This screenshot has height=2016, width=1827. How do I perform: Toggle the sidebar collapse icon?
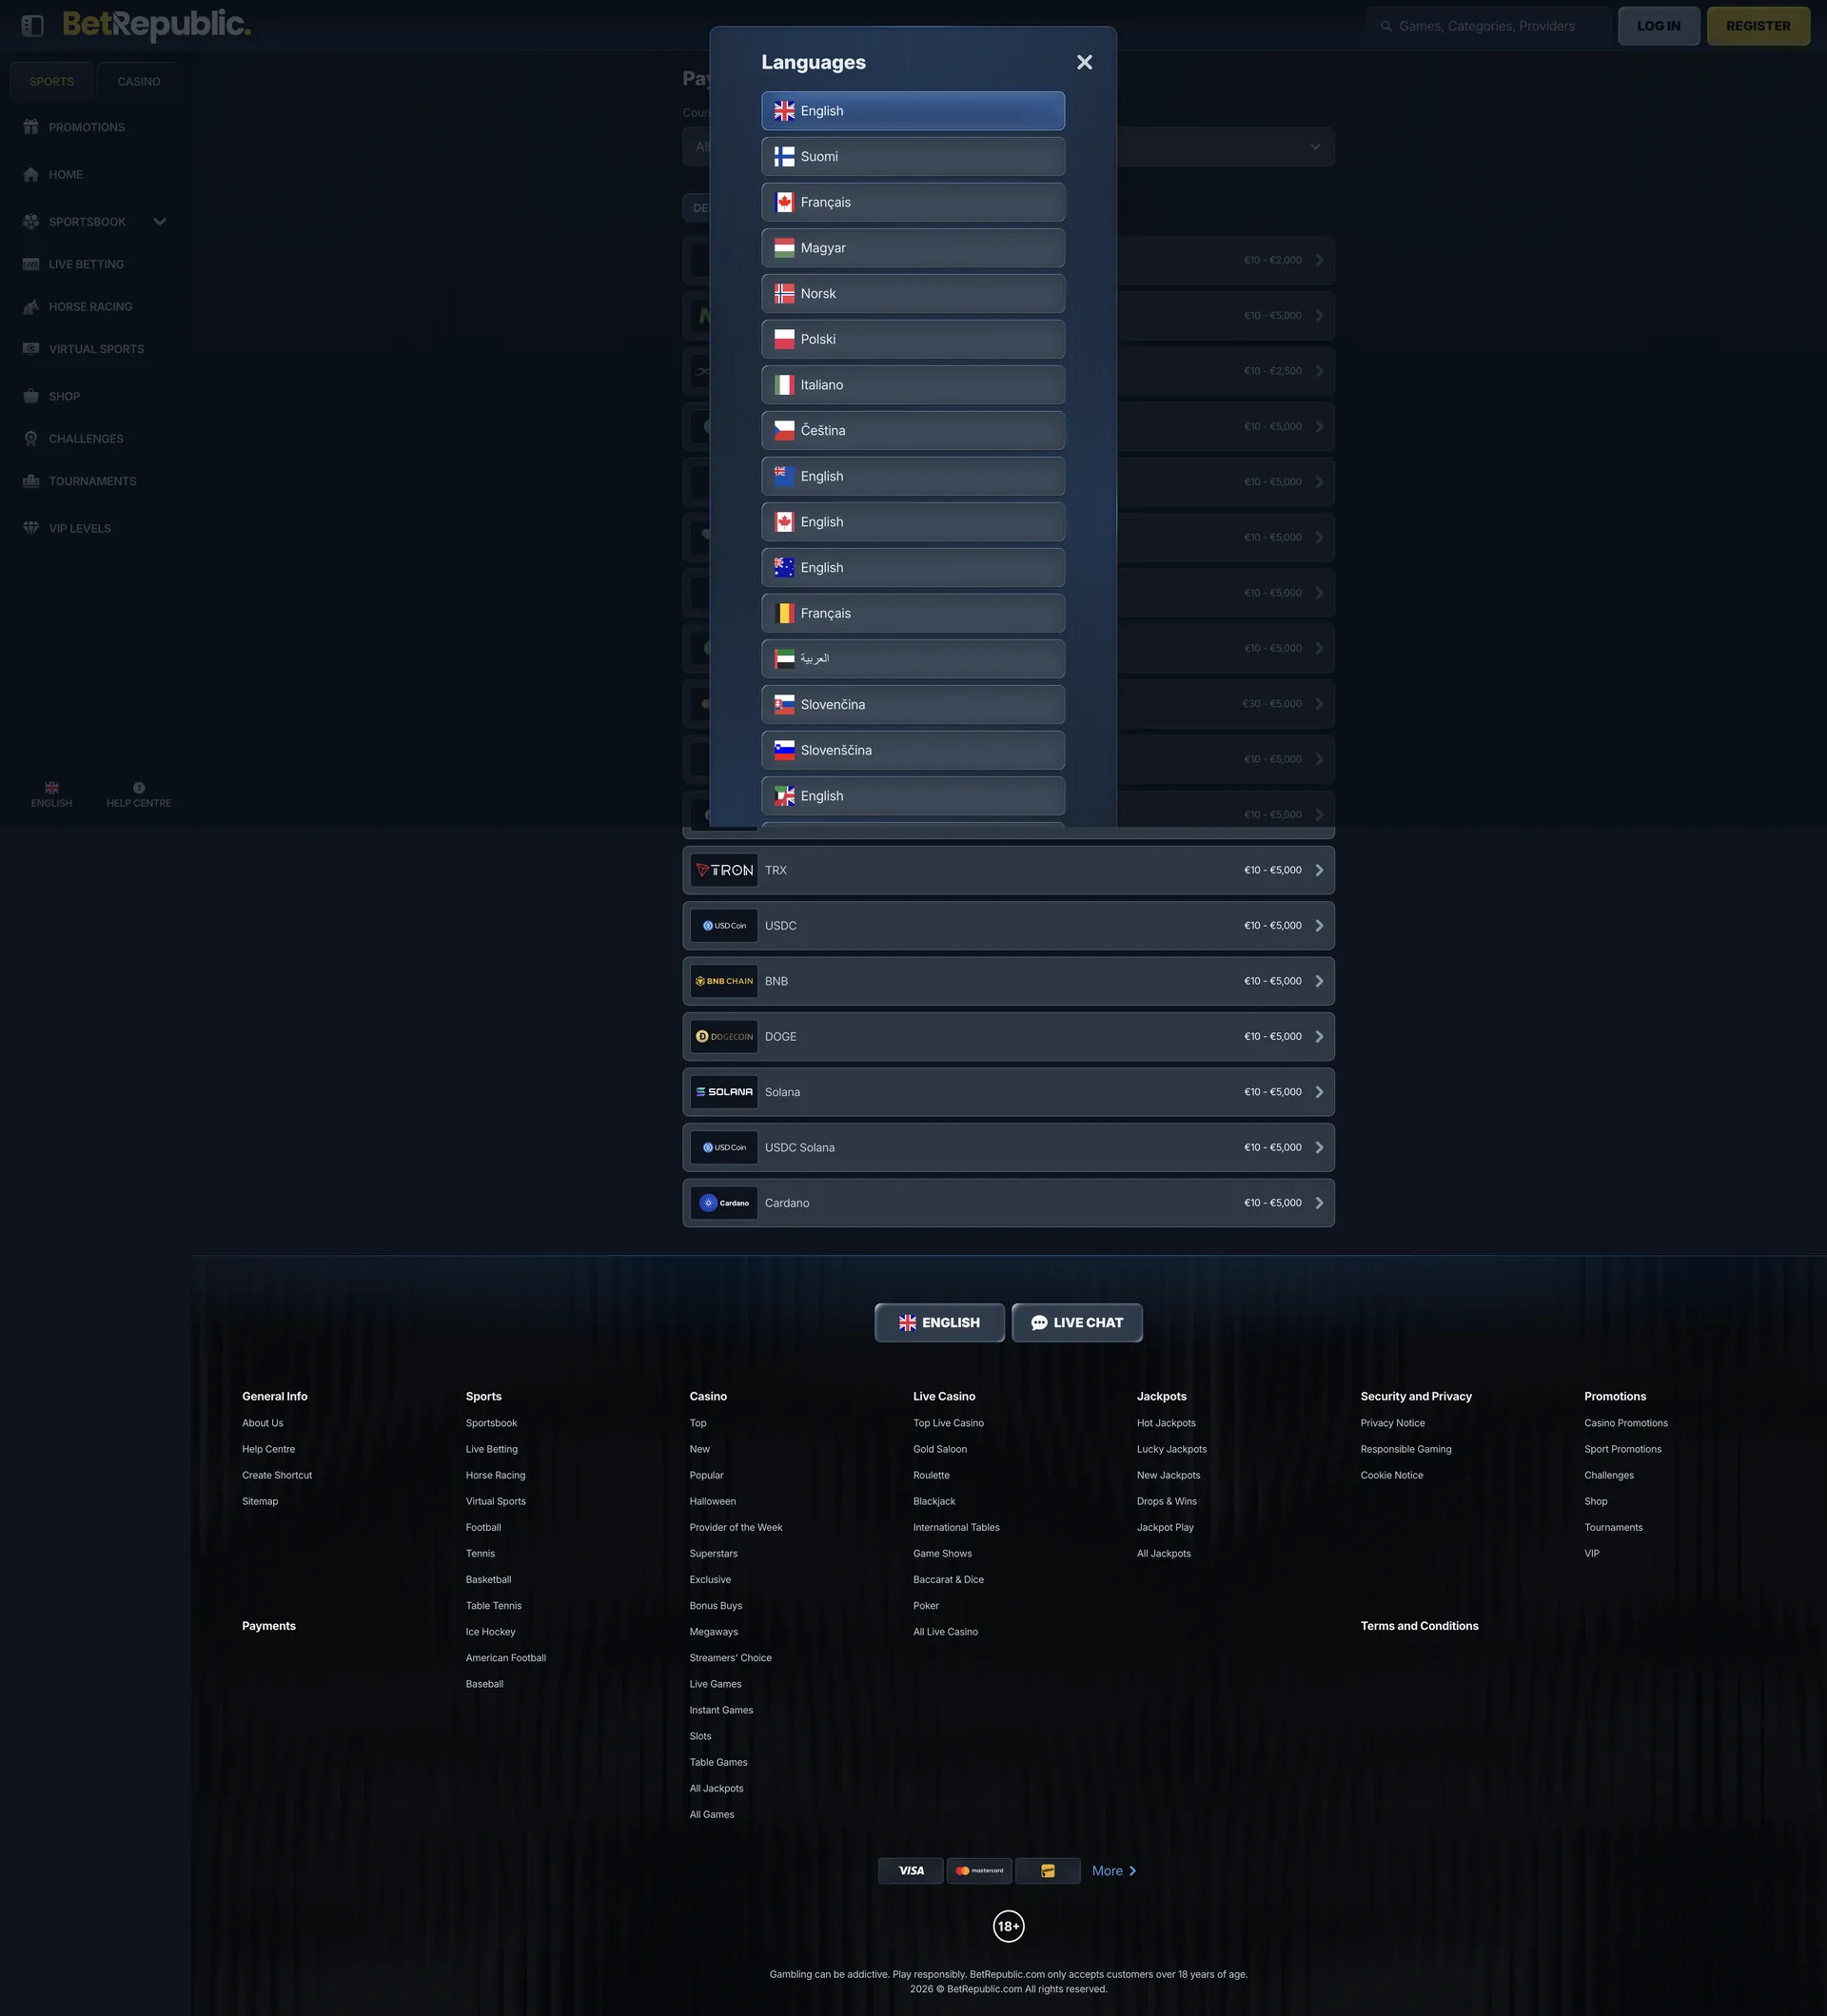pos(32,26)
